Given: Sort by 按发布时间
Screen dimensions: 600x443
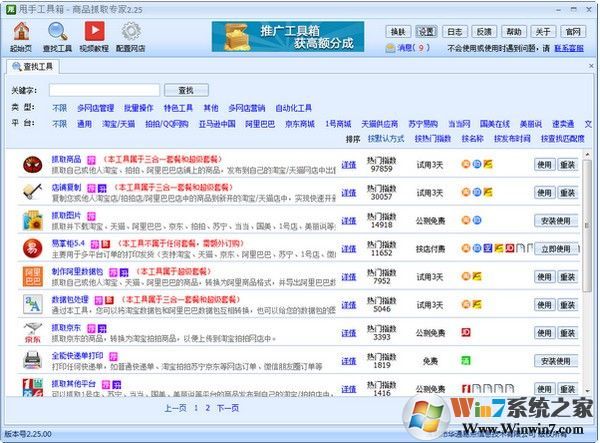Looking at the screenshot, I should (x=512, y=138).
